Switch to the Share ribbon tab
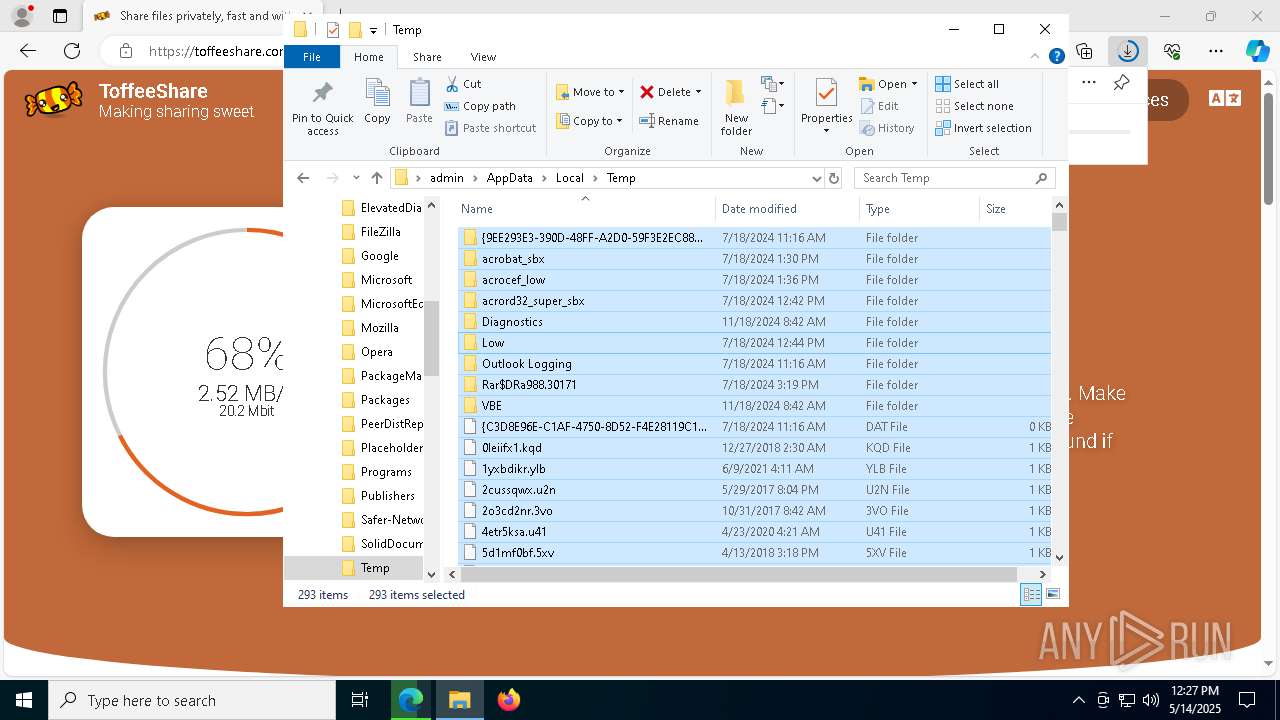 (x=427, y=57)
